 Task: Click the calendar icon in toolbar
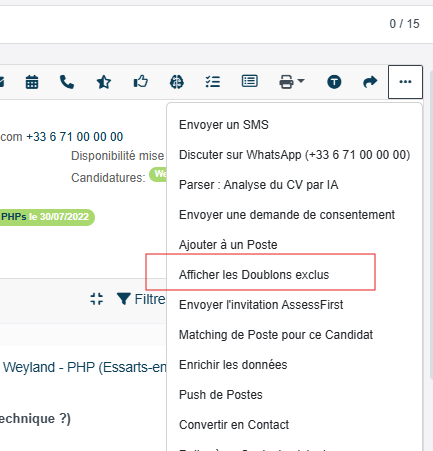tap(32, 82)
